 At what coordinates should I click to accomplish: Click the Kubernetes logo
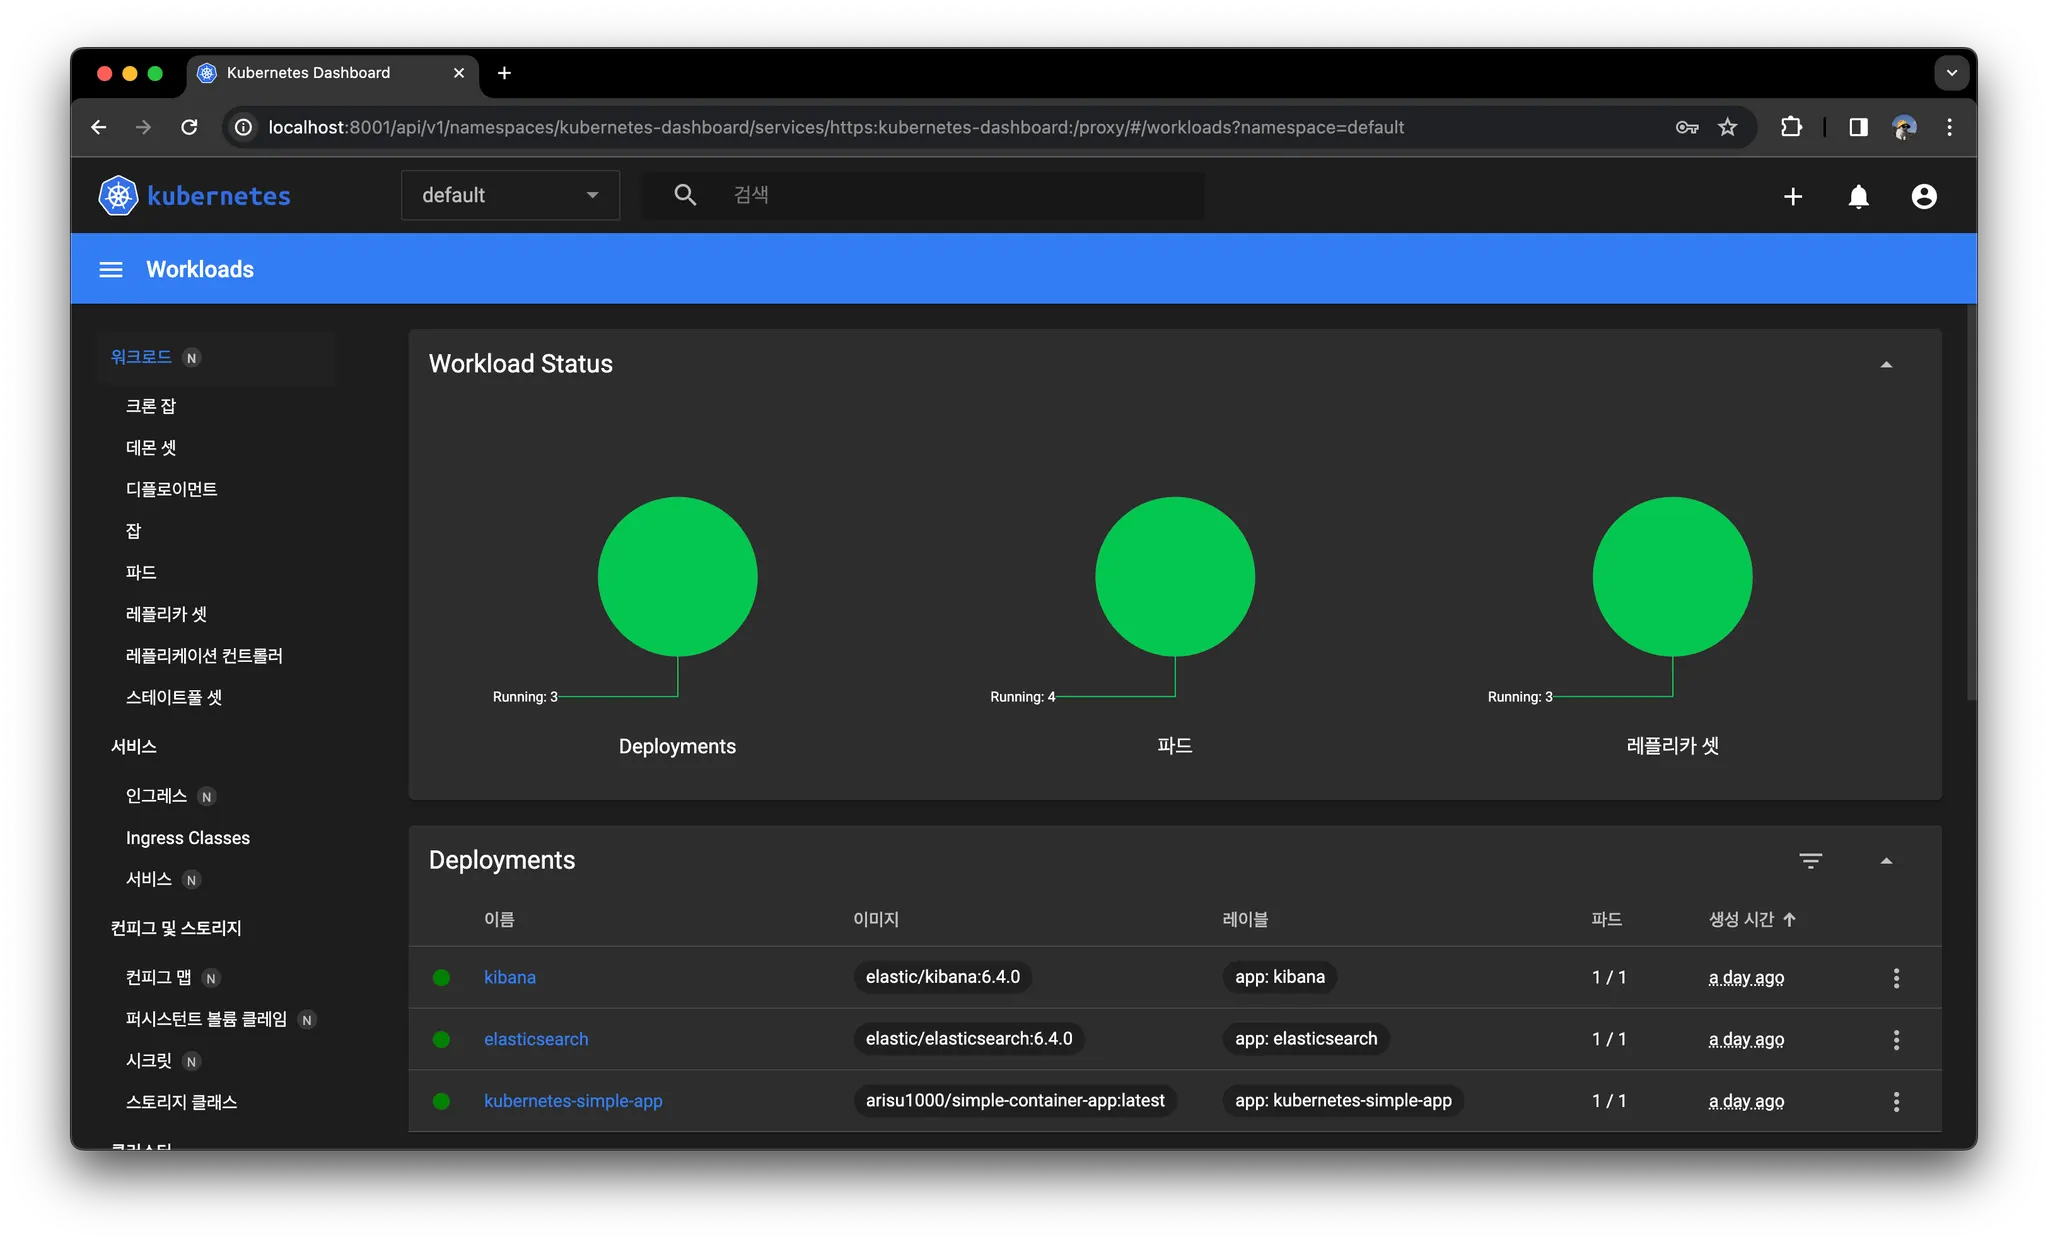click(118, 196)
